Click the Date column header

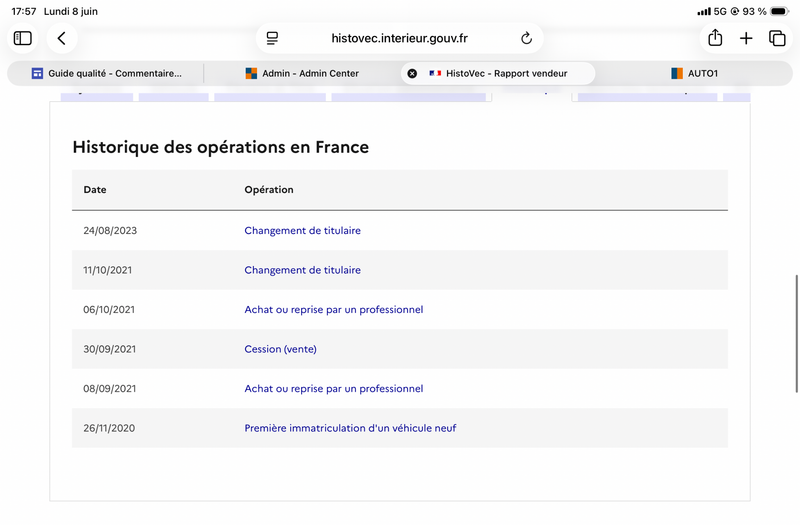pyautogui.click(x=95, y=190)
